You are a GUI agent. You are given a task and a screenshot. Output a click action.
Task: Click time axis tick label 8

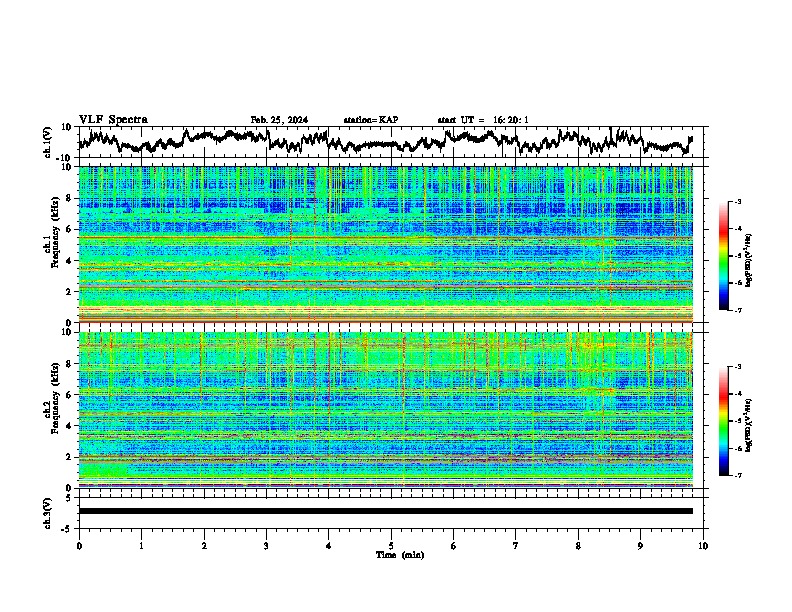click(x=578, y=546)
